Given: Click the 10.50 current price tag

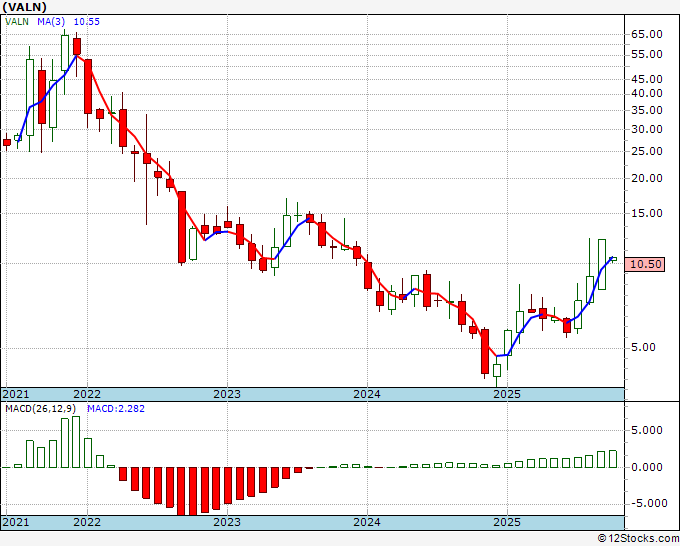Looking at the screenshot, I should point(645,264).
